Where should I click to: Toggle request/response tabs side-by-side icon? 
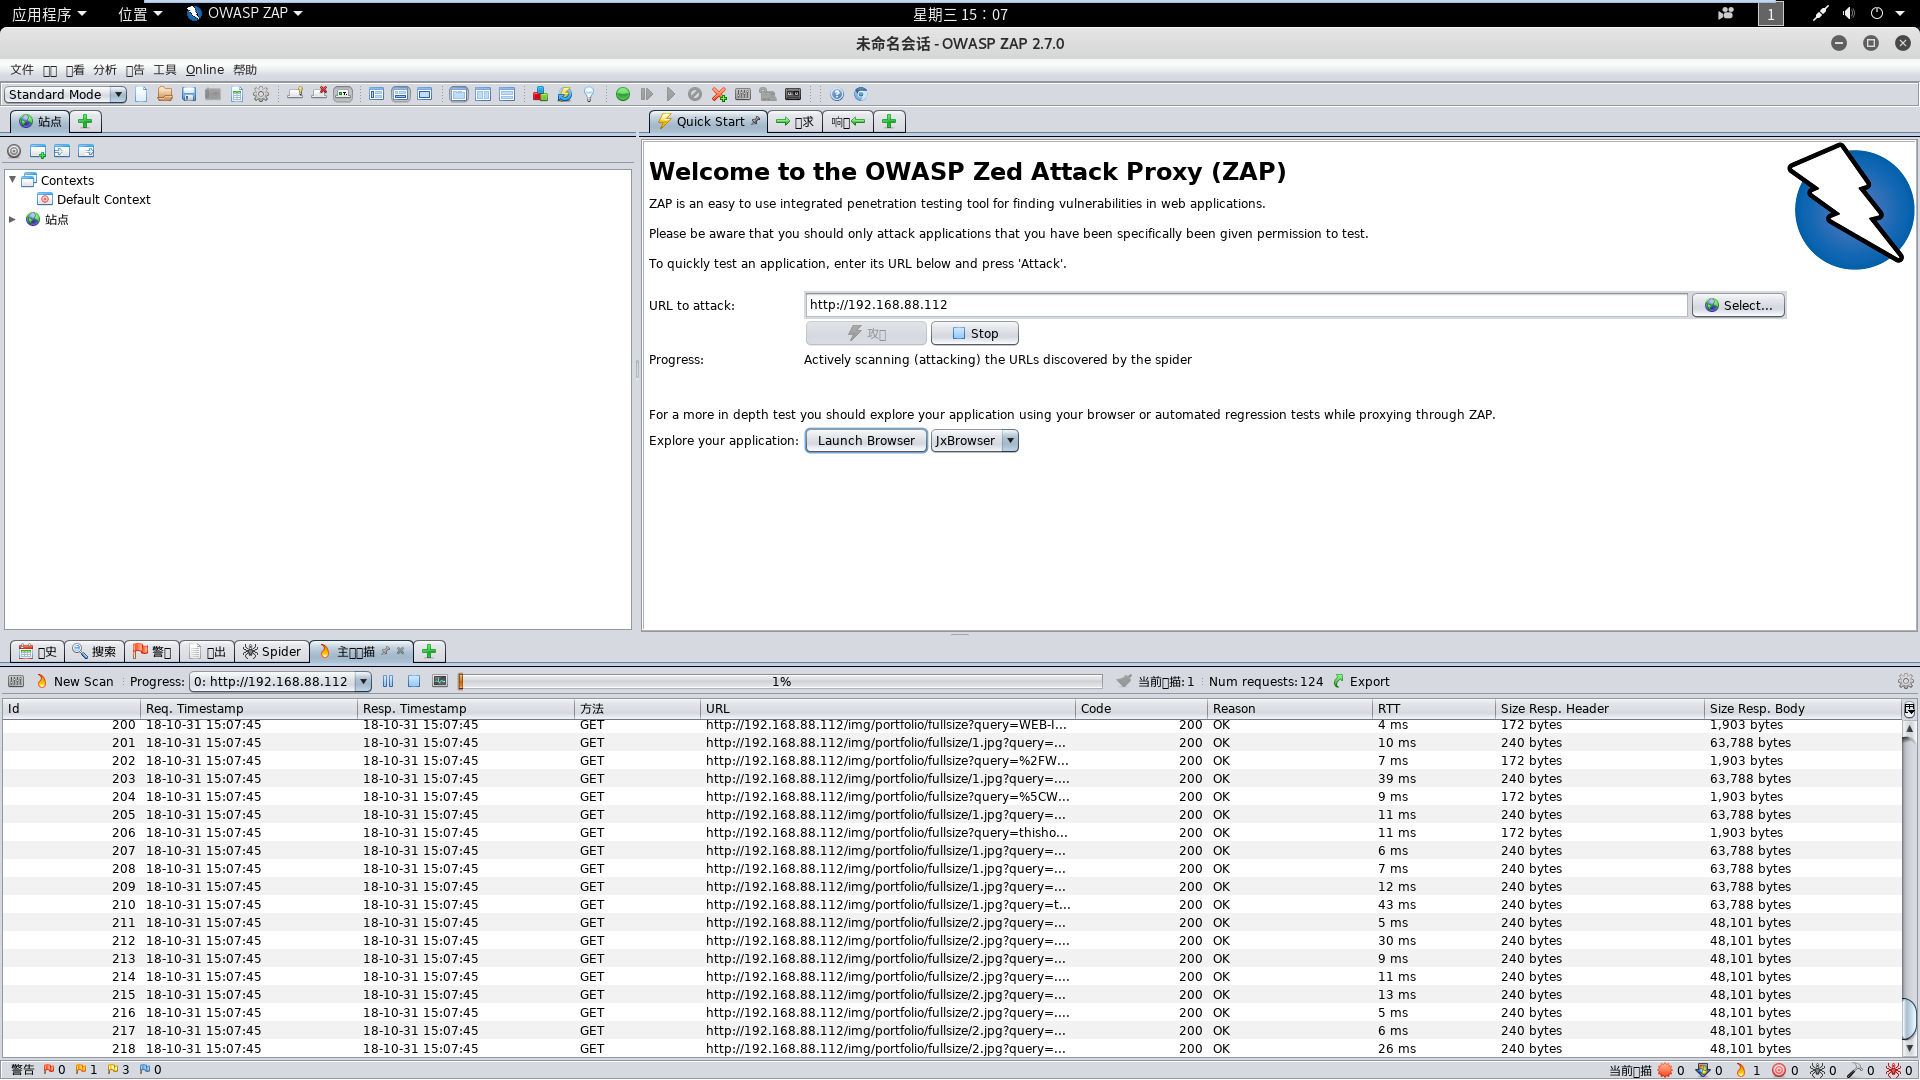[459, 94]
